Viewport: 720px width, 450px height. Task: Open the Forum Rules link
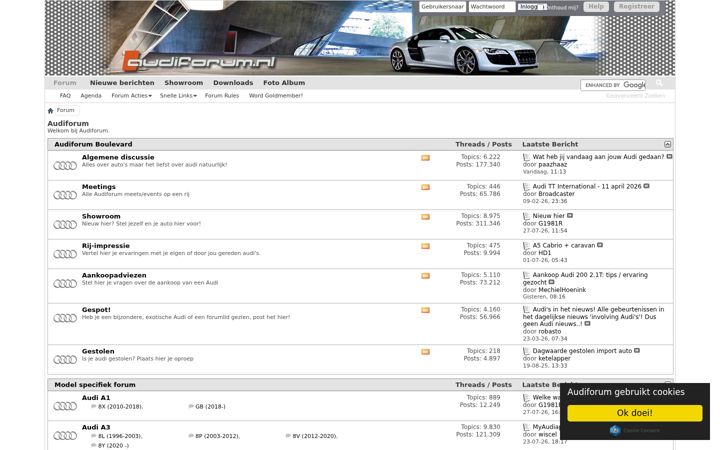pyautogui.click(x=222, y=96)
